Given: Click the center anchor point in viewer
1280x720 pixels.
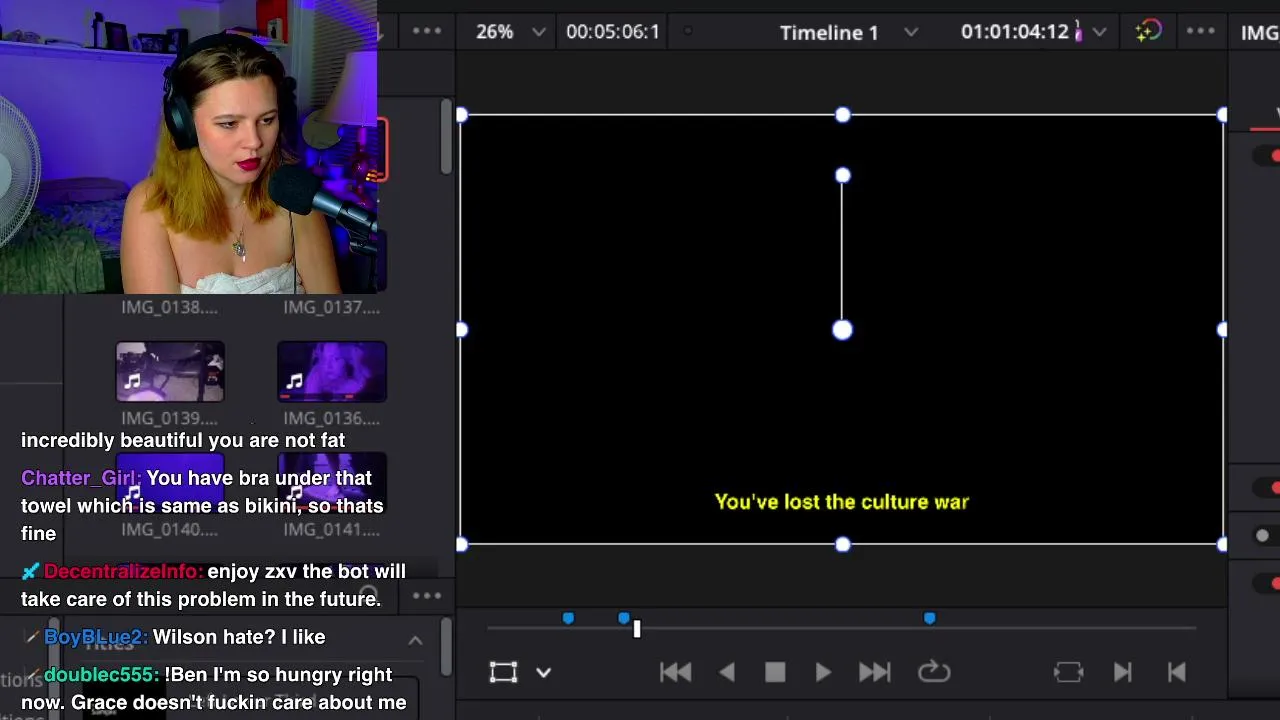Looking at the screenshot, I should 842,330.
